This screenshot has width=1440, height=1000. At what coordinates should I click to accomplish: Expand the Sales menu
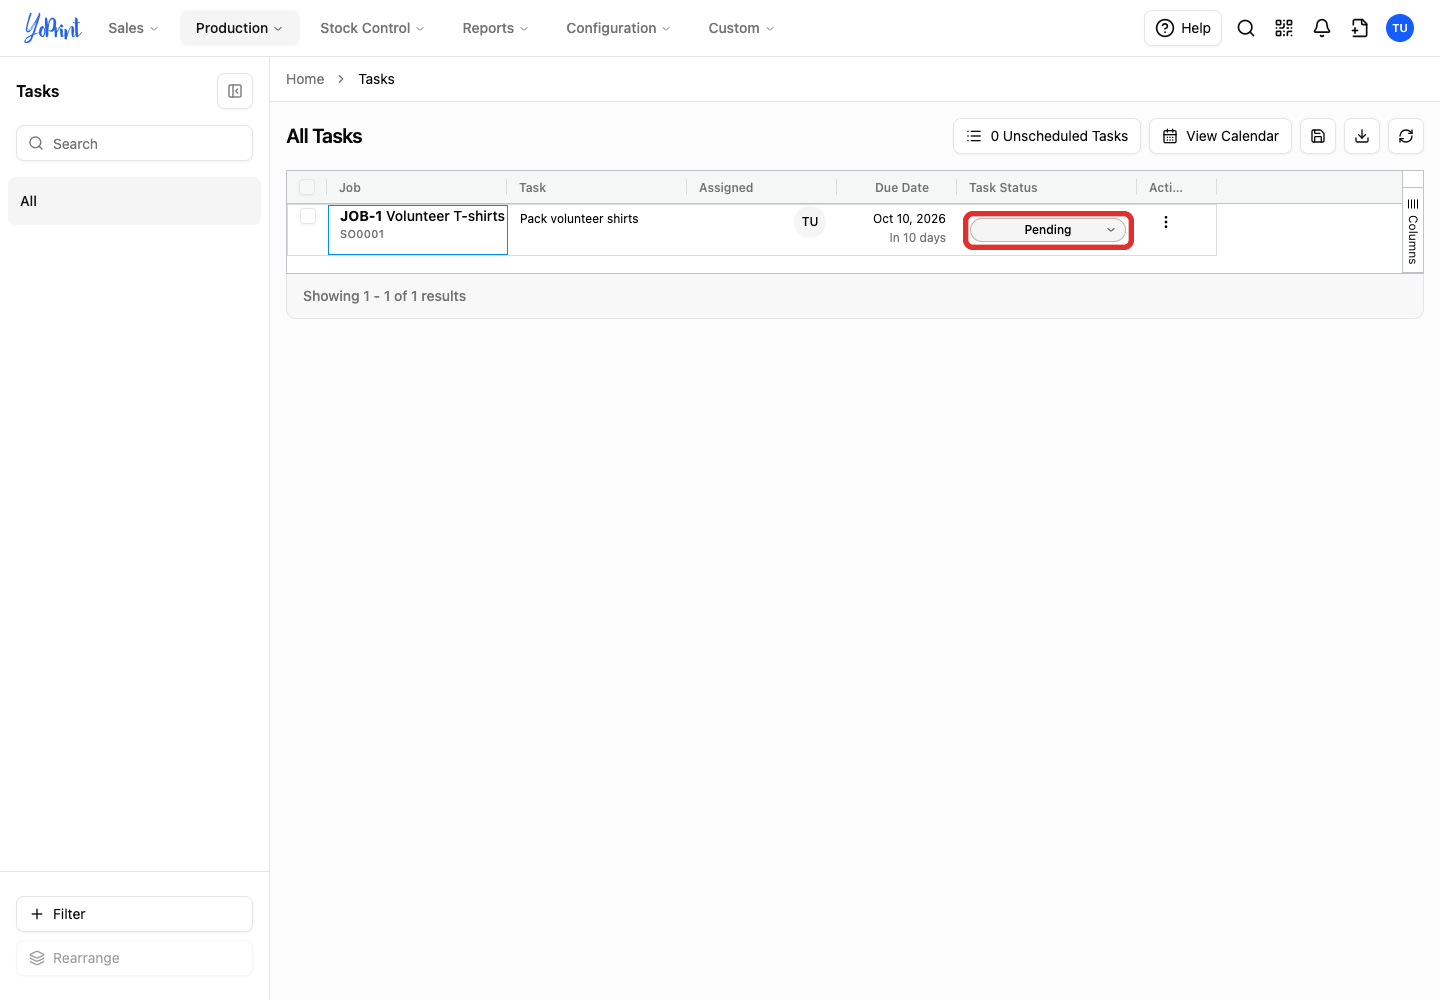133,28
